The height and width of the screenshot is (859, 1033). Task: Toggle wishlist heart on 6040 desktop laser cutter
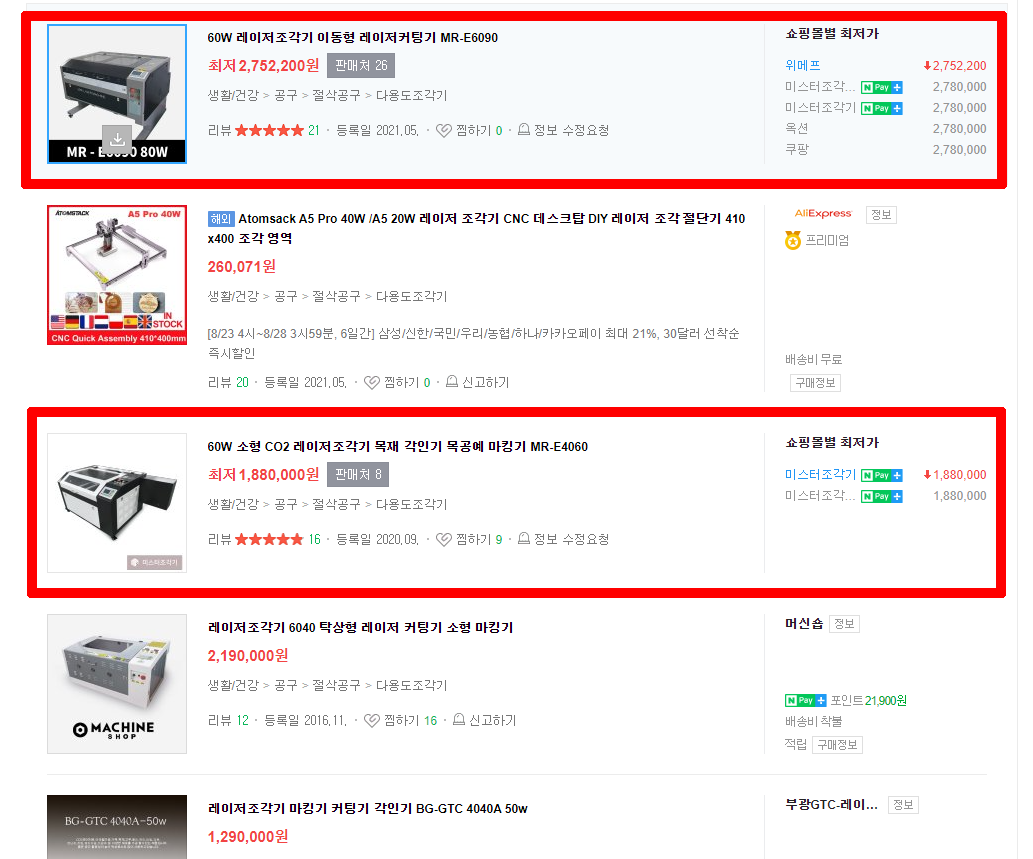(372, 721)
